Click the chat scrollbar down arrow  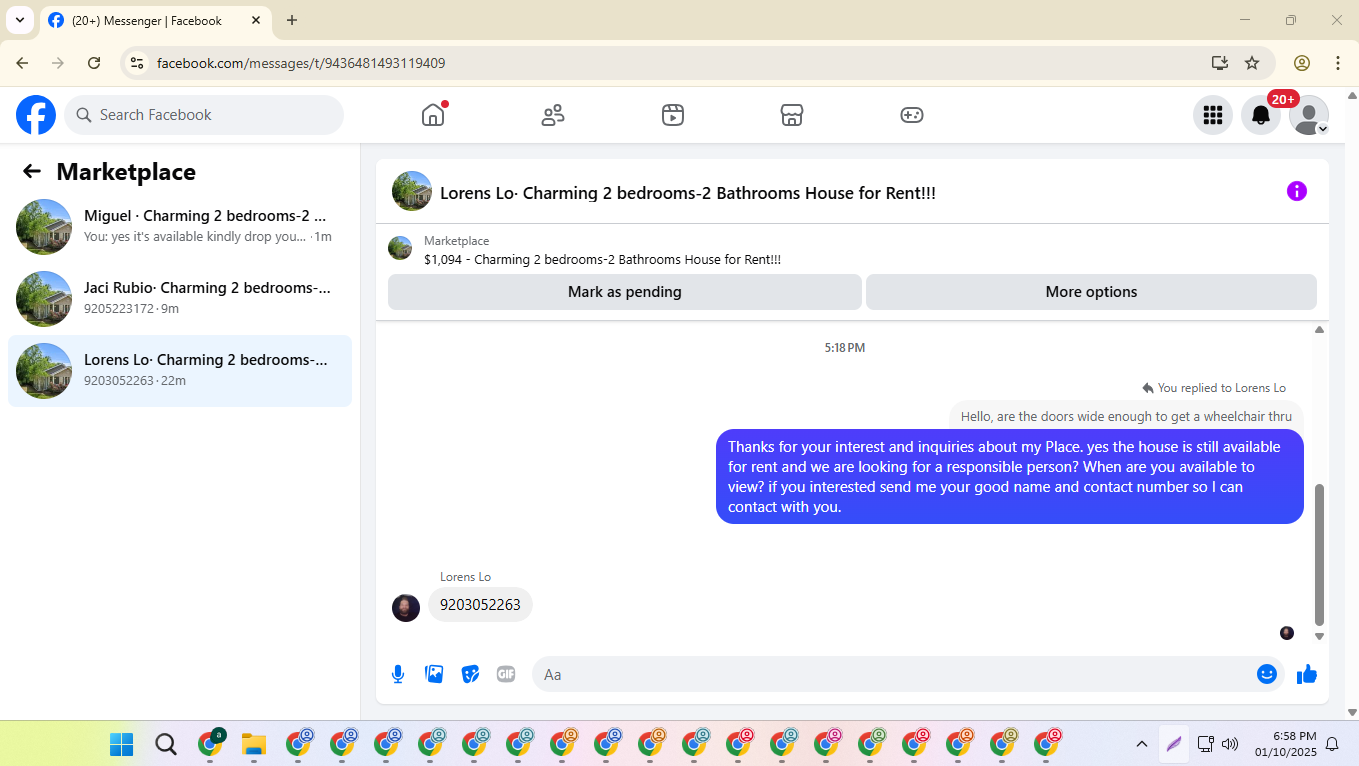[x=1319, y=636]
